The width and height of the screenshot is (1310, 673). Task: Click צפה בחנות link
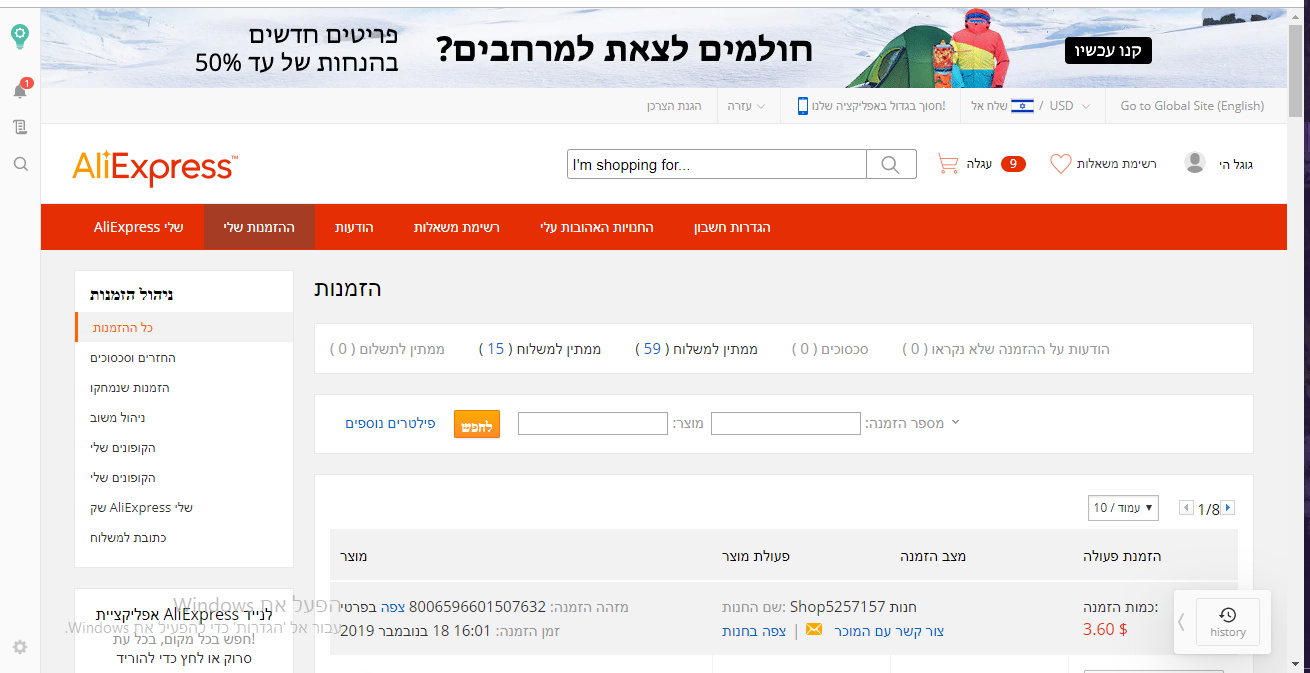coord(754,631)
